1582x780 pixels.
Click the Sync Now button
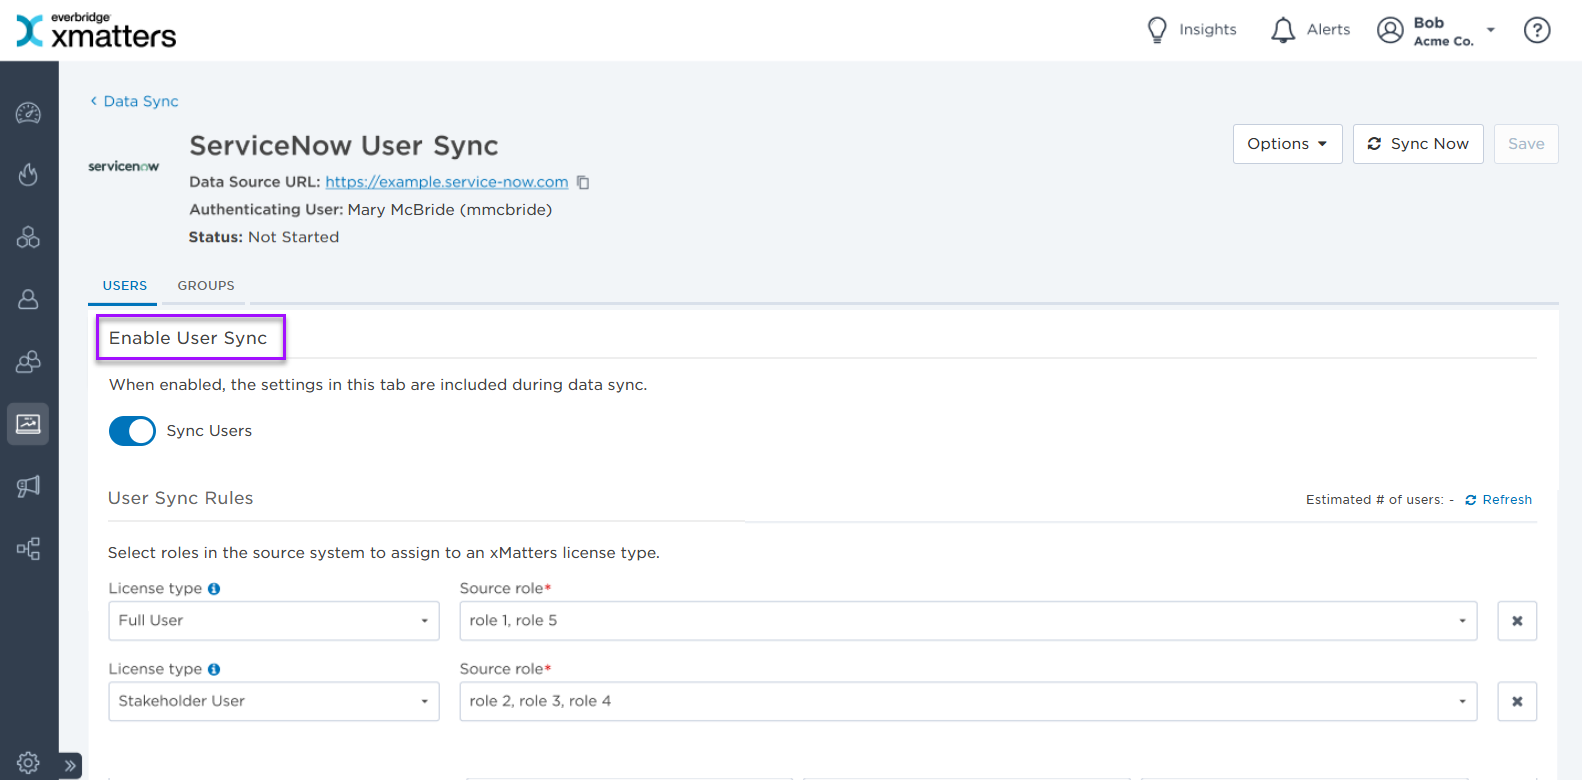[x=1417, y=144]
